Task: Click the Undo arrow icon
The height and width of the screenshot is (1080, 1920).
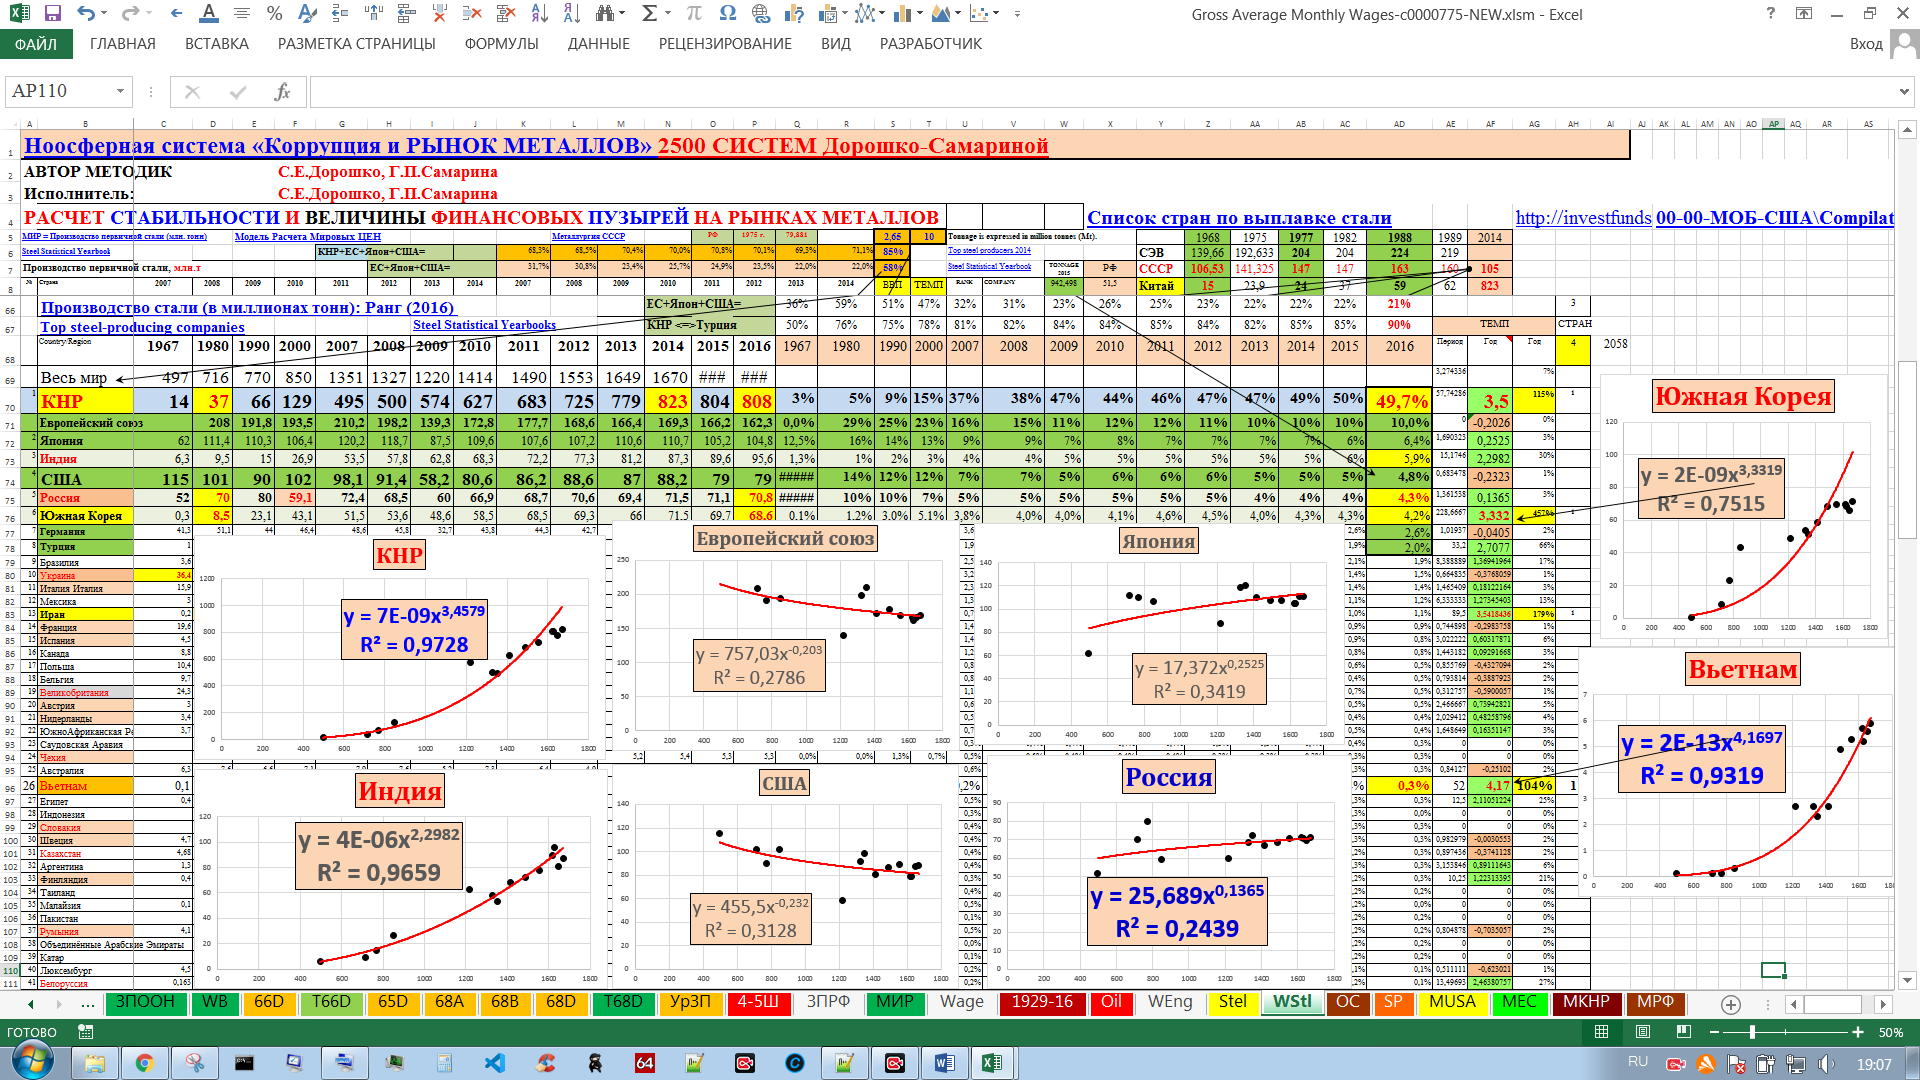Action: [87, 14]
